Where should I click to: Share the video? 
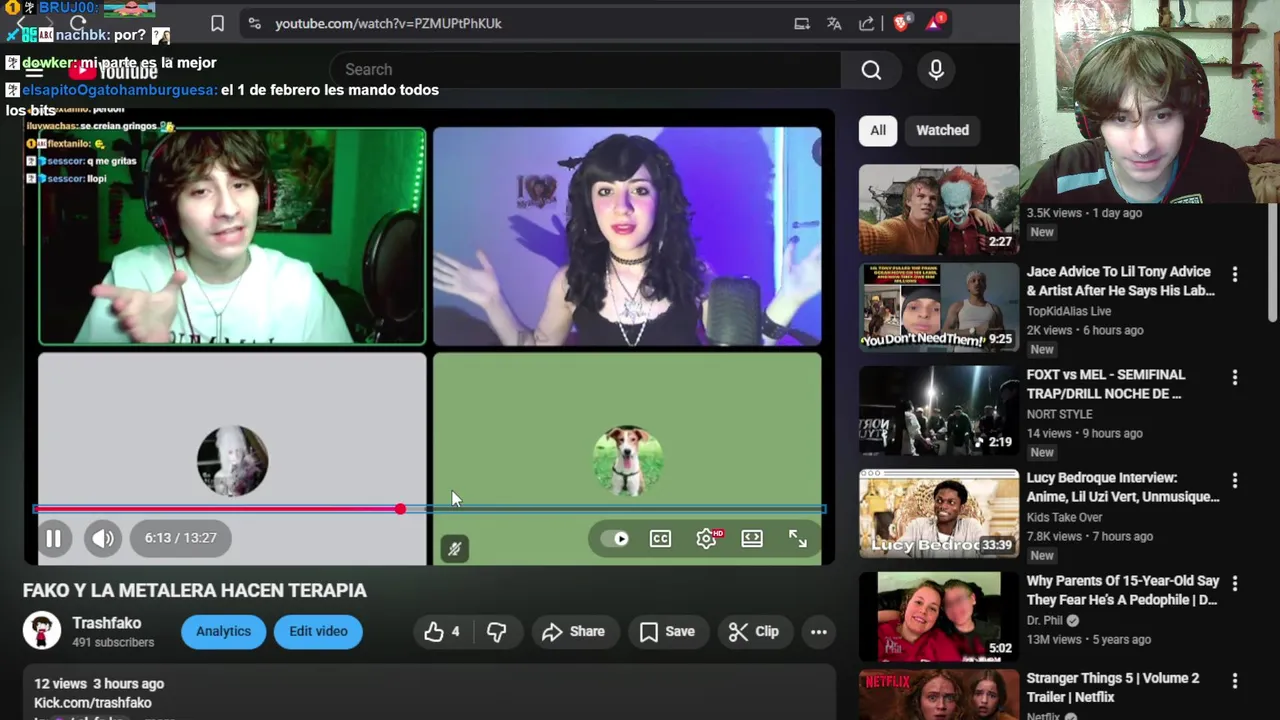tap(574, 631)
